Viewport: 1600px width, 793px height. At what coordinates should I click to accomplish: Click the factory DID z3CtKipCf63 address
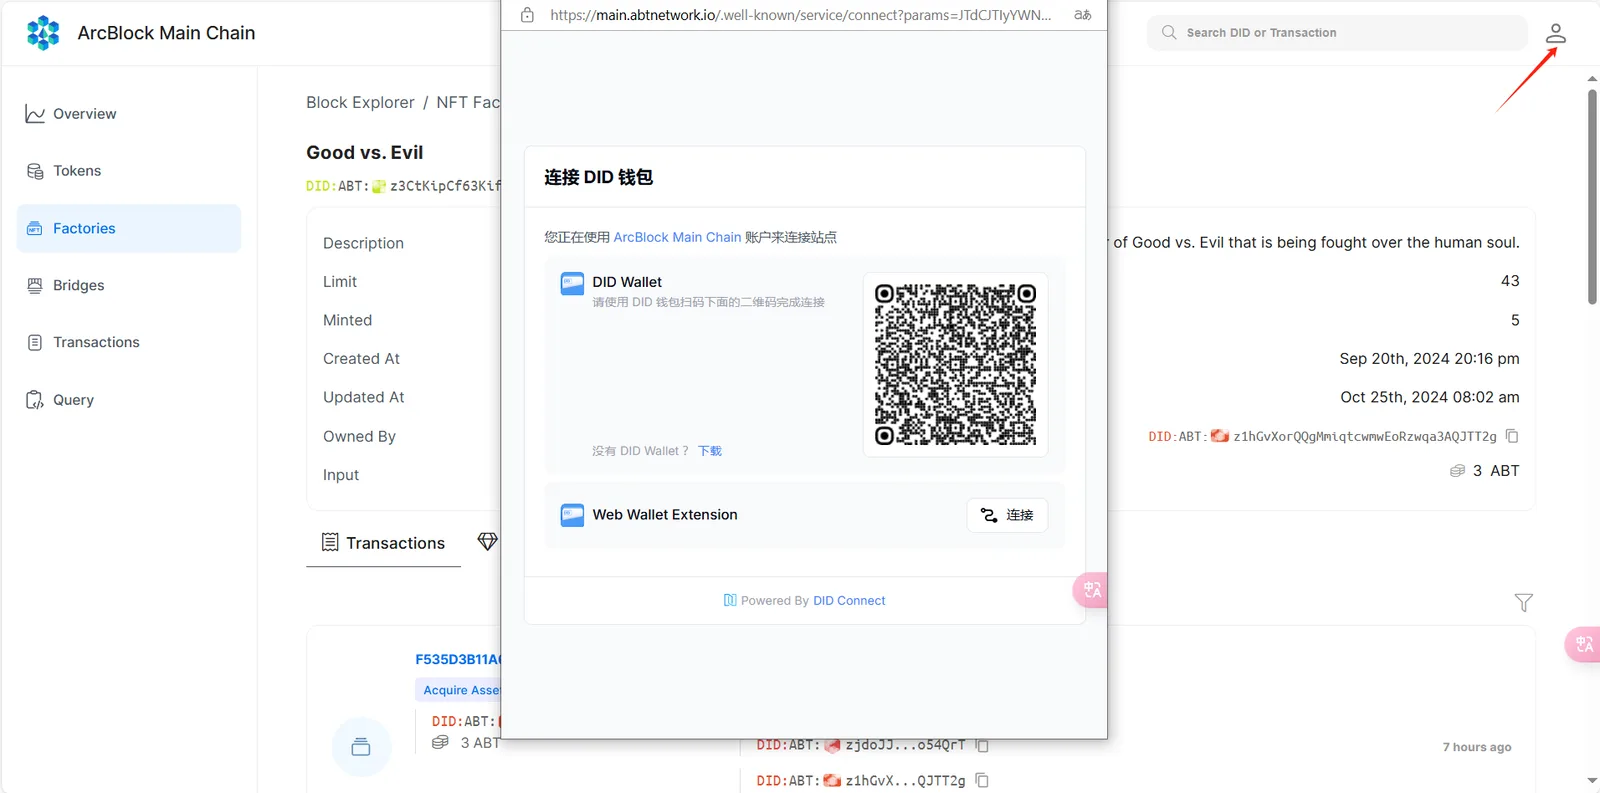(403, 186)
